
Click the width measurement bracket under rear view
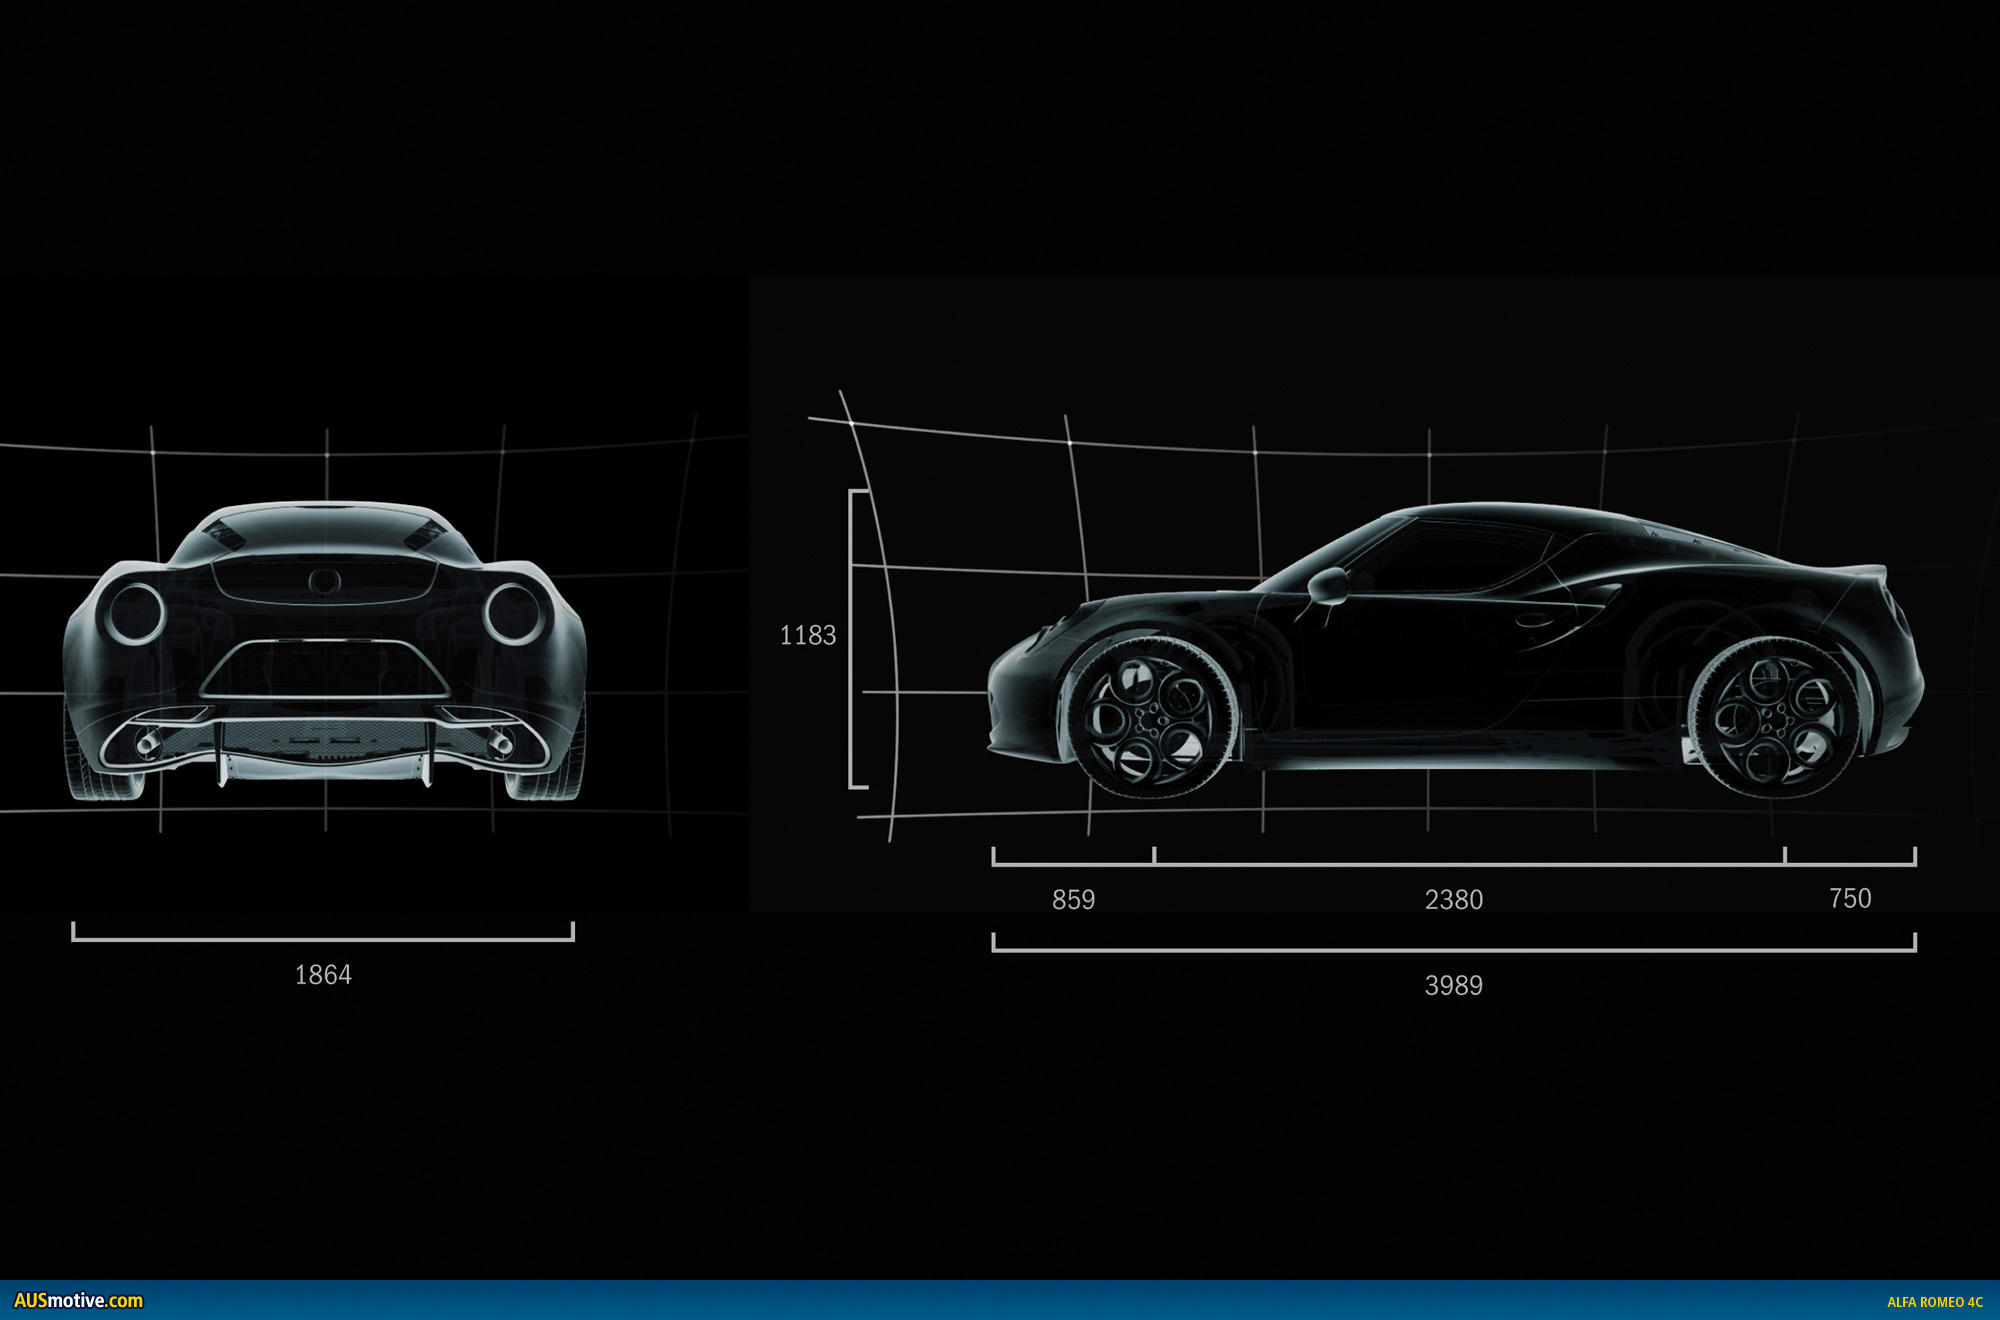click(323, 938)
